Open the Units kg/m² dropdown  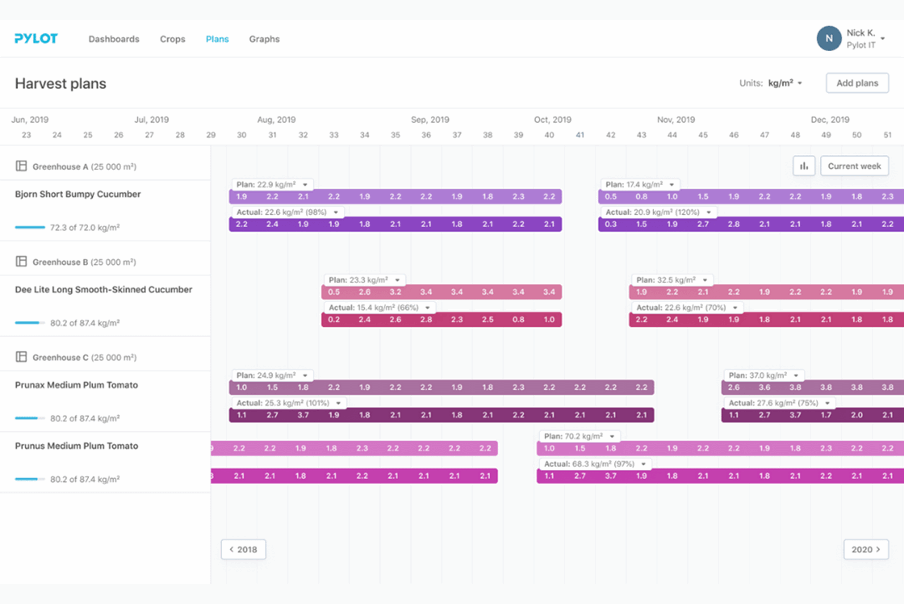coord(785,83)
